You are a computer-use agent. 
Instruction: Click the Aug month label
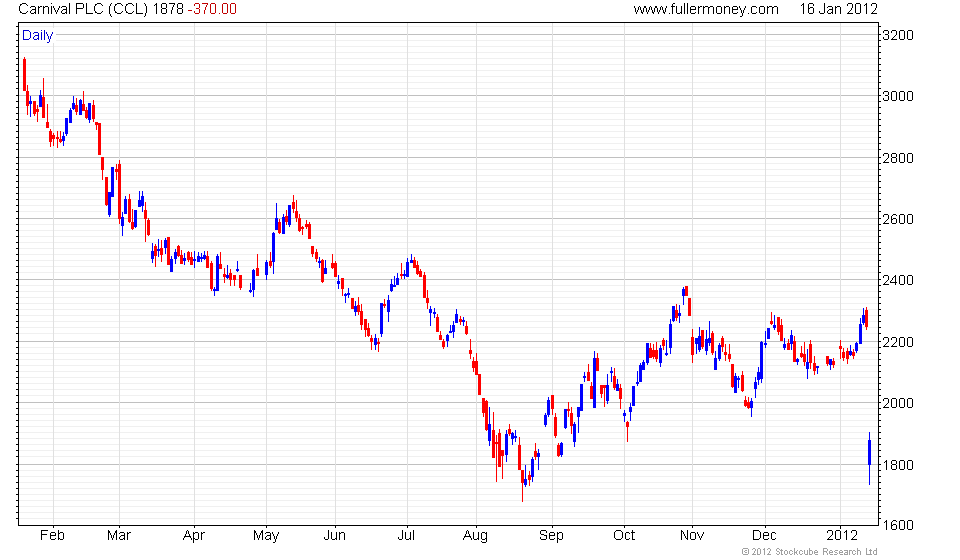pos(475,536)
